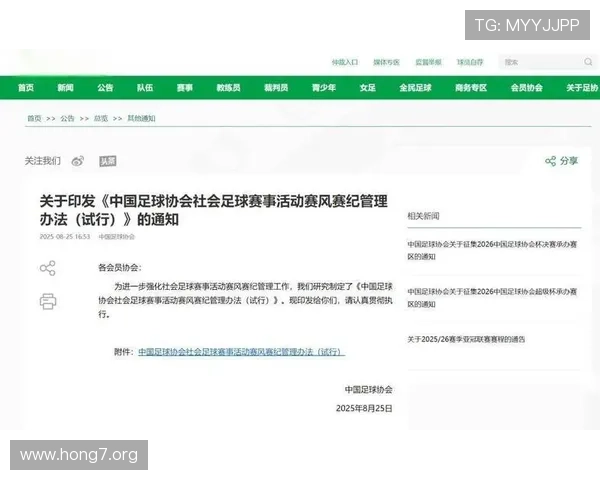The height and width of the screenshot is (480, 600).
Task: Open the 全民足球 navigation item
Action: 415,88
